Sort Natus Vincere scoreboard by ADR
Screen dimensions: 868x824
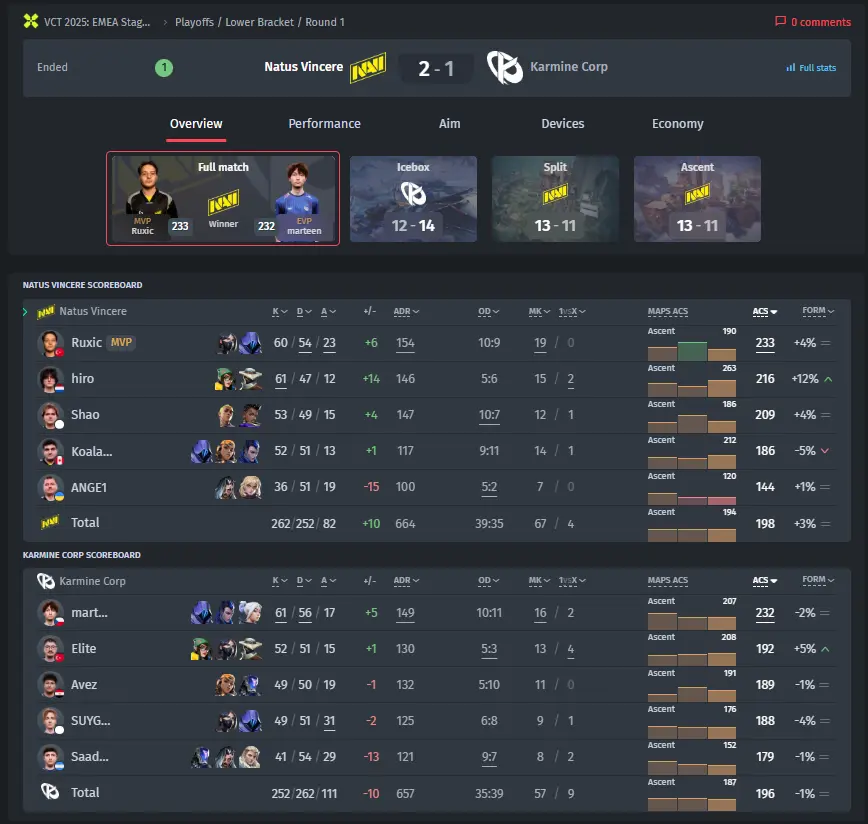[406, 312]
